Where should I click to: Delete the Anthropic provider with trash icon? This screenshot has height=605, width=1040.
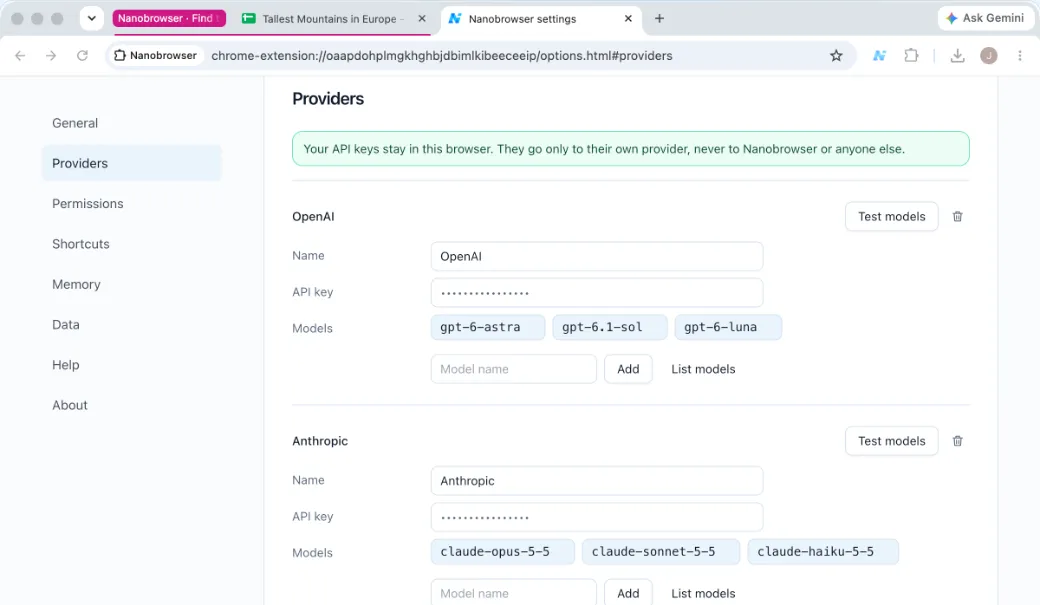pos(957,441)
